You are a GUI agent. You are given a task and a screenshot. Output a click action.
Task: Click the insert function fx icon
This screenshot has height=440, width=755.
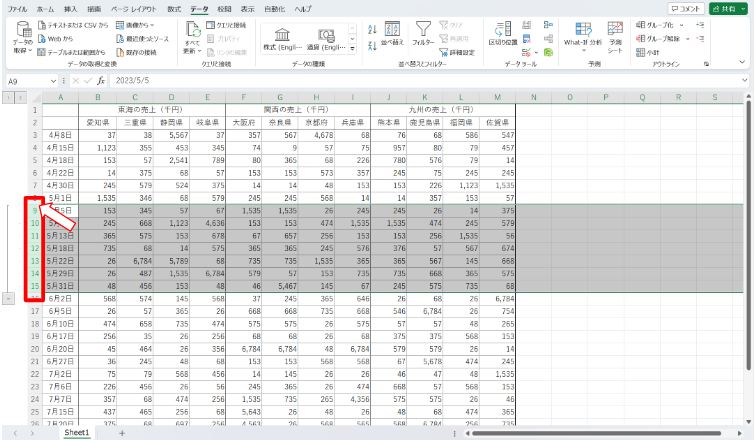click(x=101, y=80)
